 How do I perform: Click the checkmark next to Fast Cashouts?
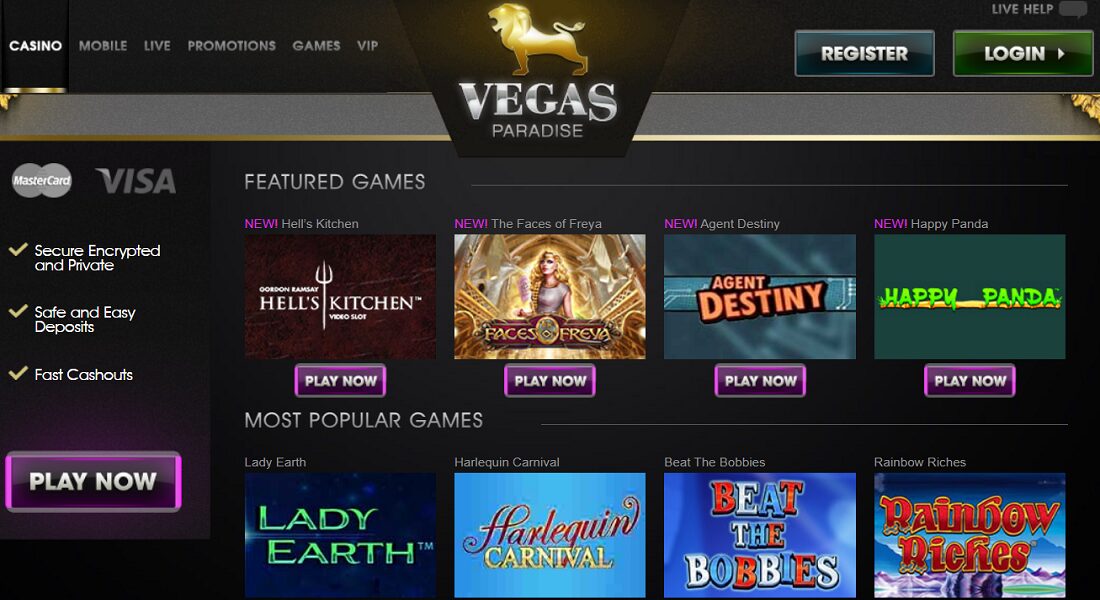pyautogui.click(x=18, y=373)
